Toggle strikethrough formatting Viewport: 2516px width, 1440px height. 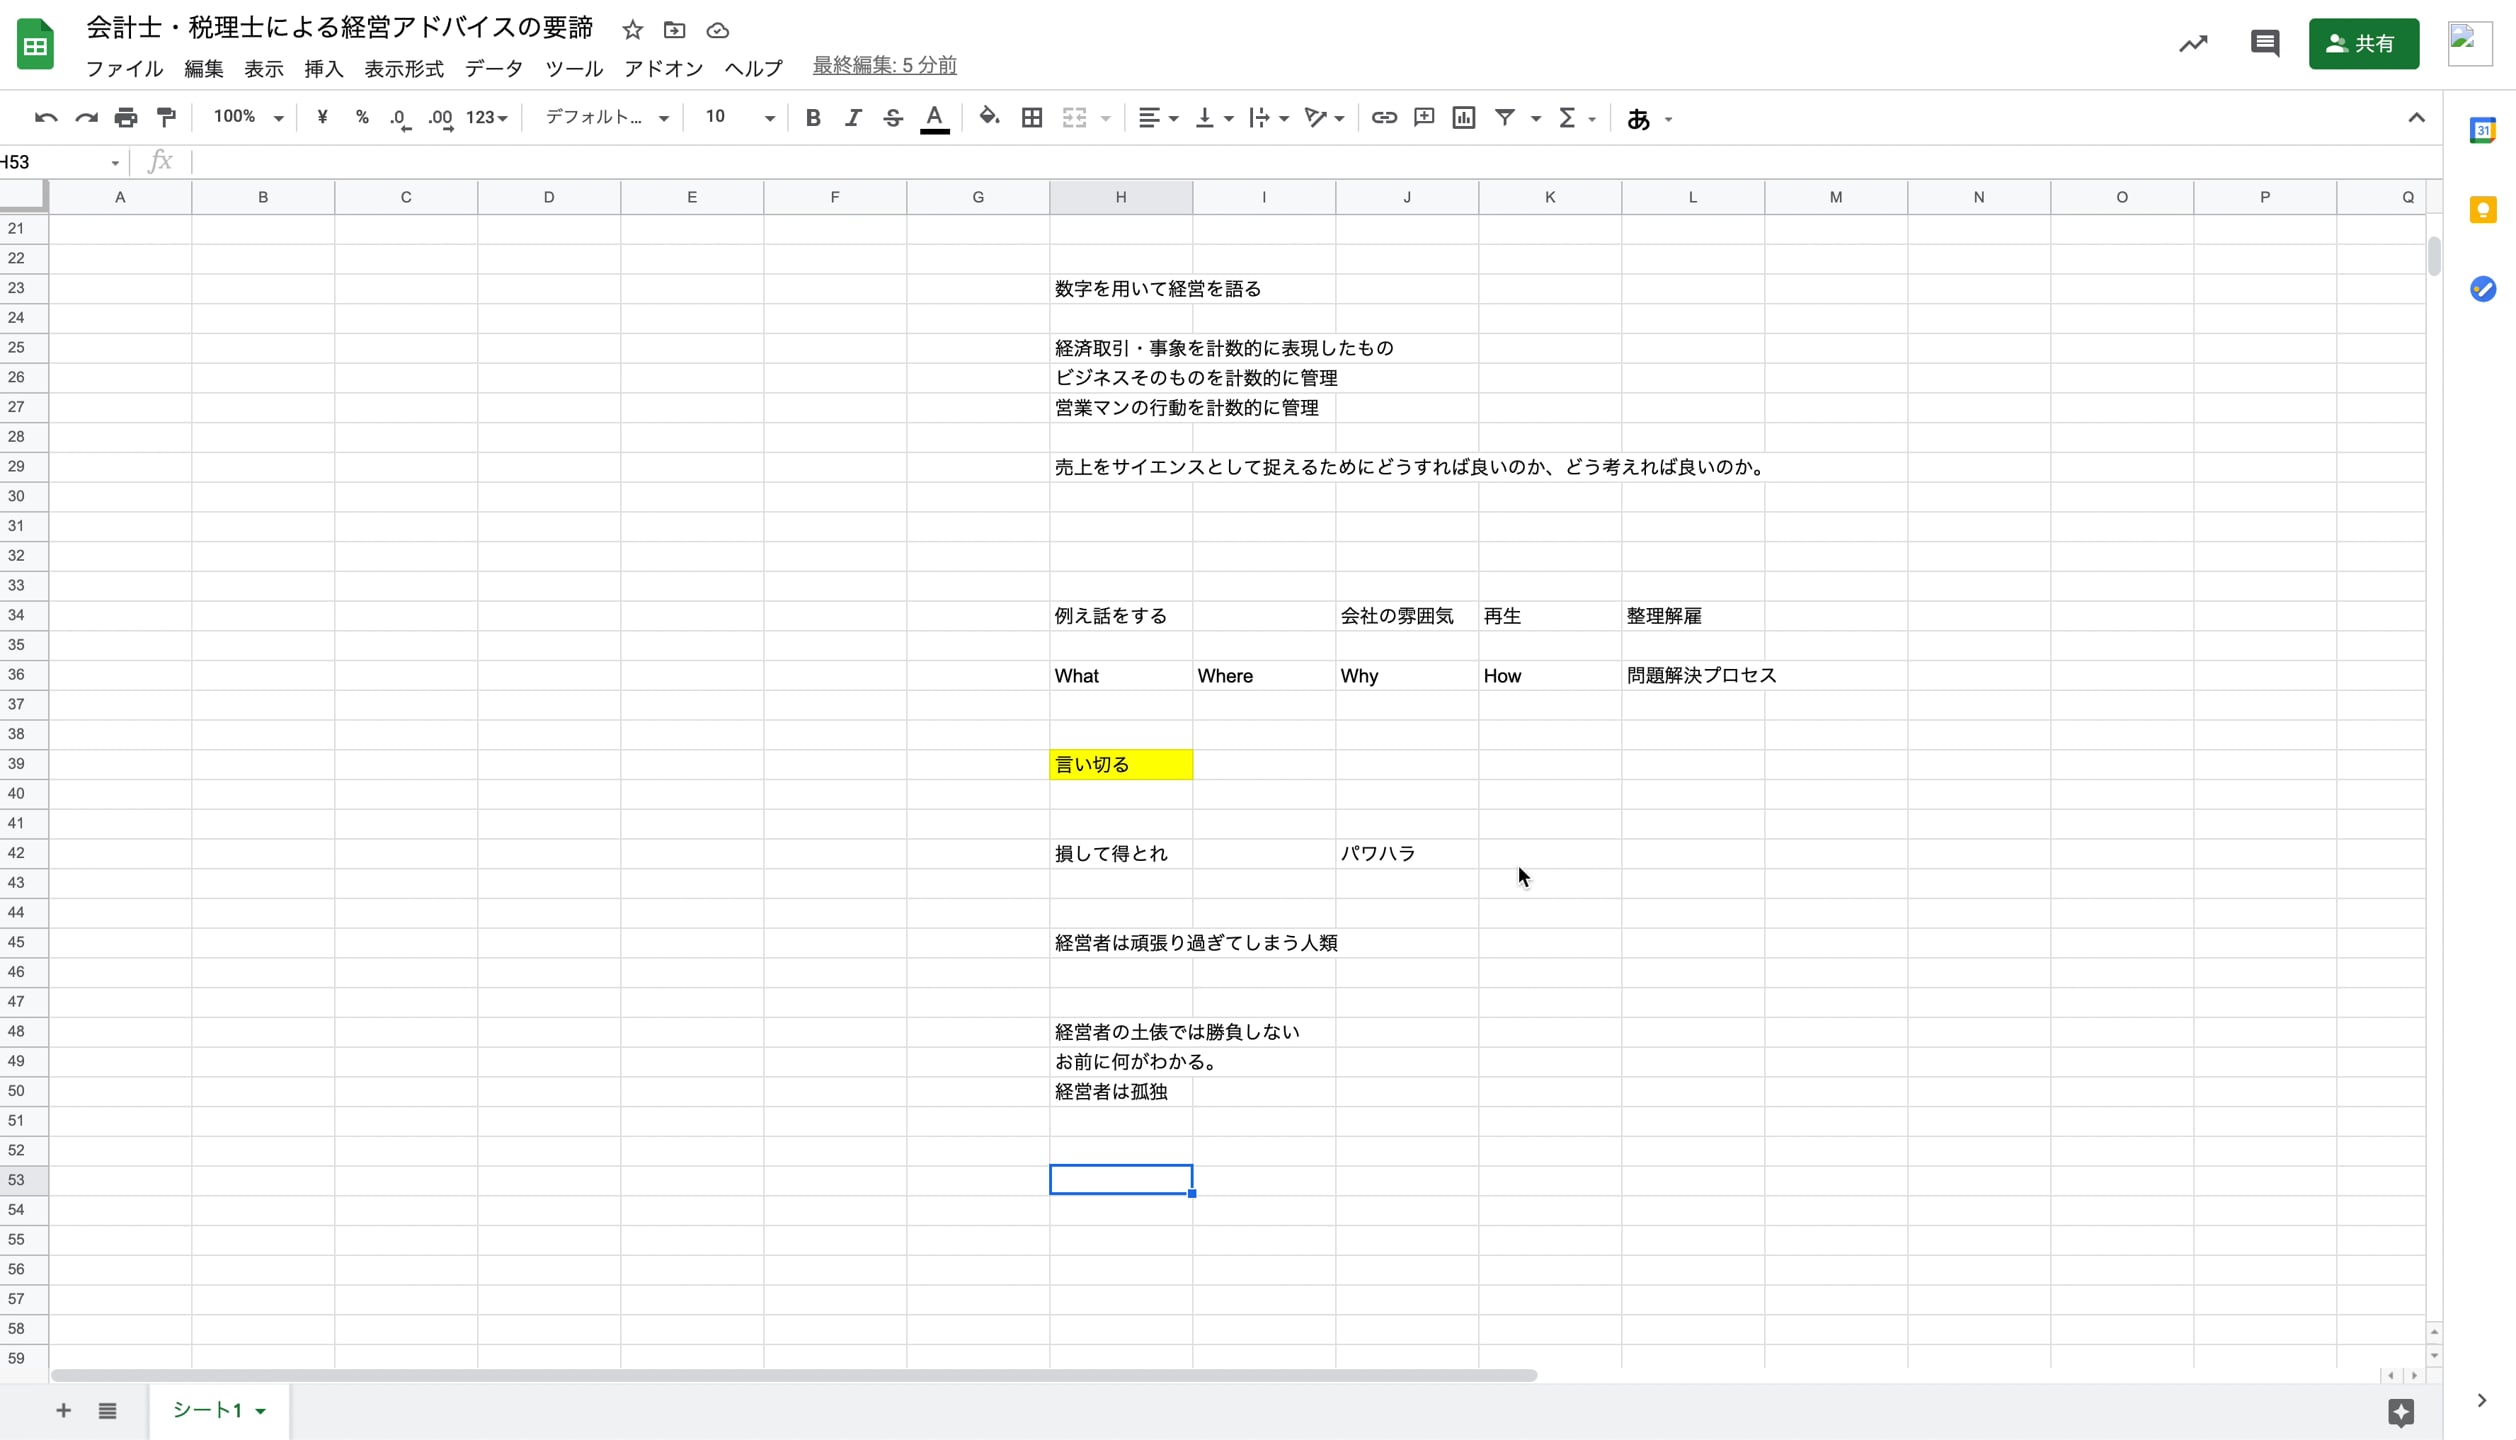click(x=893, y=117)
